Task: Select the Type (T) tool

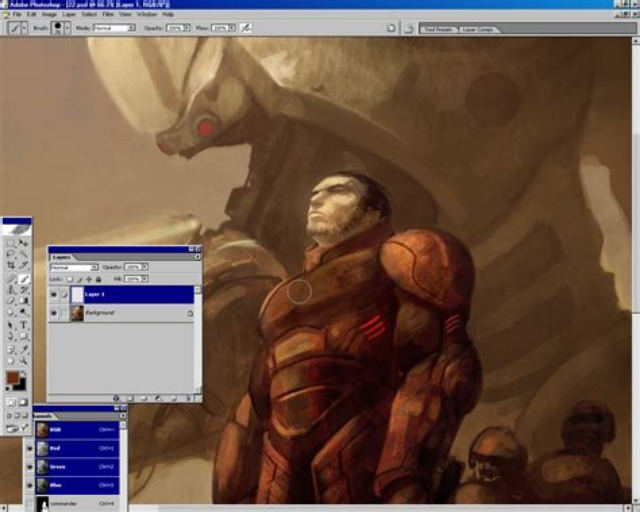Action: (23, 325)
